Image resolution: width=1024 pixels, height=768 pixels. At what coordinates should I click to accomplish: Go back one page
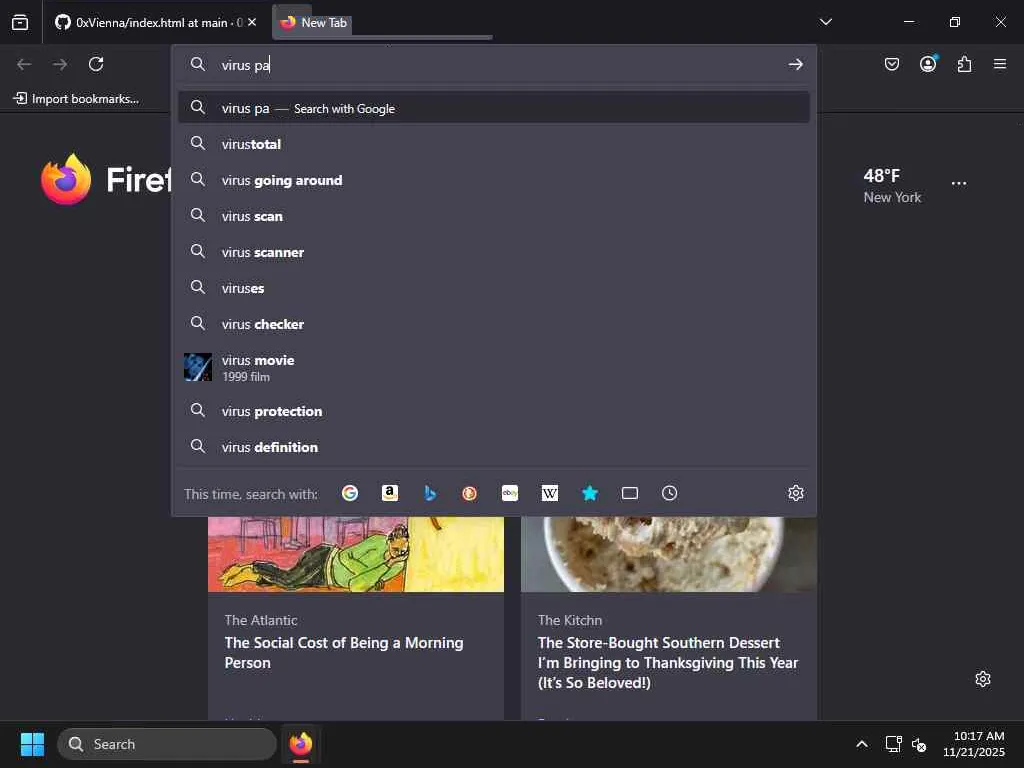tap(24, 64)
